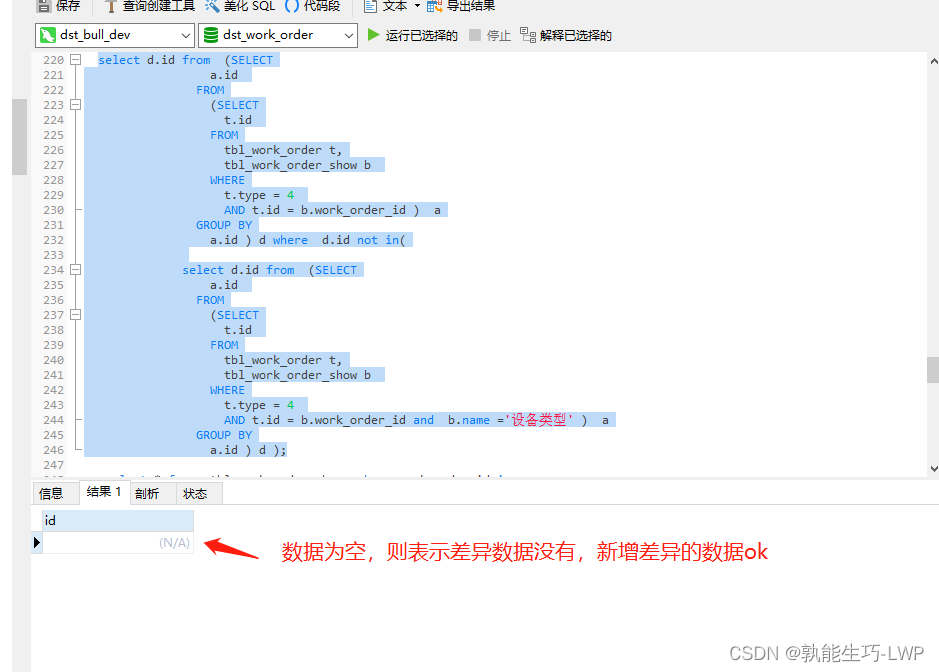Click the editor scroll down arrow
Viewport: 939px width, 672px height.
[x=934, y=469]
